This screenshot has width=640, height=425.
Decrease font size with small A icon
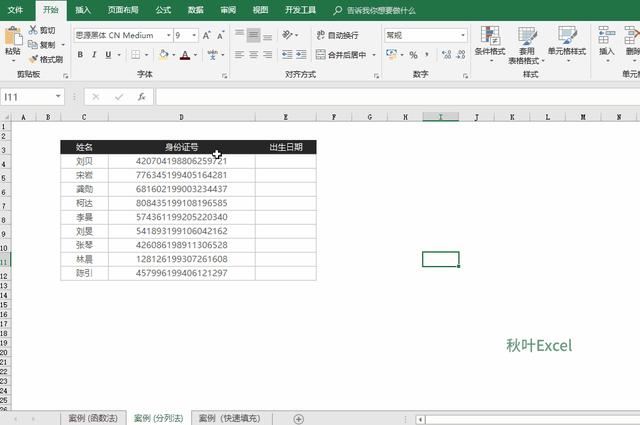click(x=220, y=35)
